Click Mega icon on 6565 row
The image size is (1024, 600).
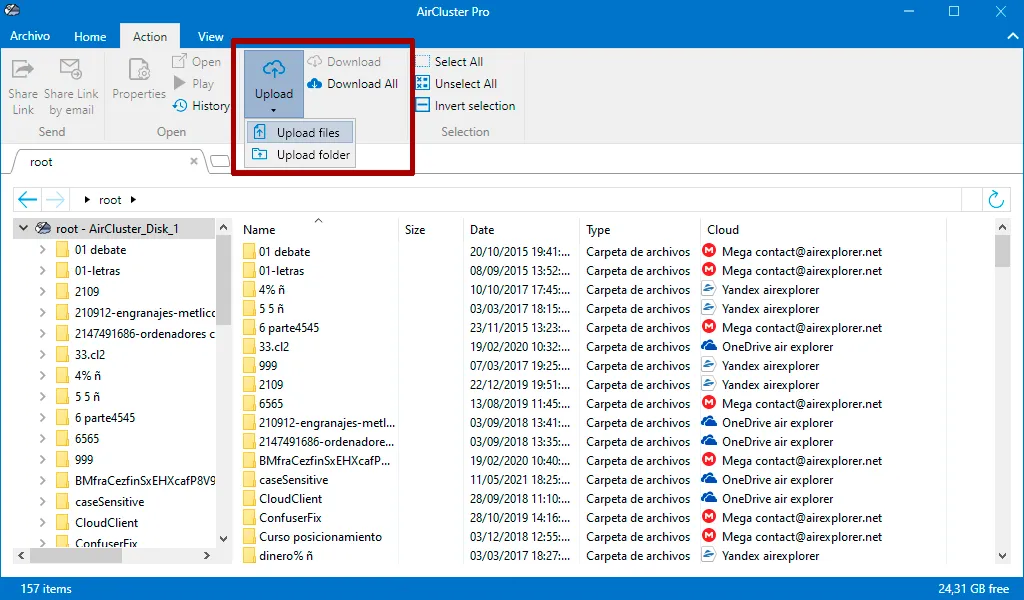[709, 403]
